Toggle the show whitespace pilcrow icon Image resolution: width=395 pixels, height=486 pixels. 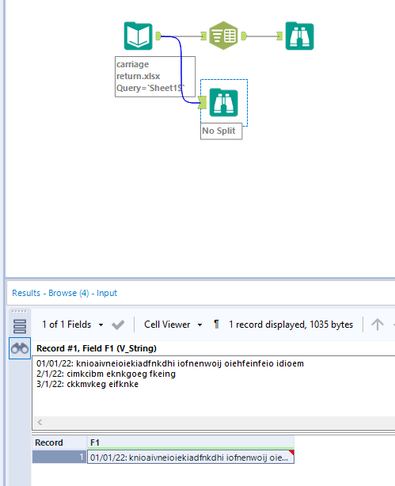click(216, 324)
